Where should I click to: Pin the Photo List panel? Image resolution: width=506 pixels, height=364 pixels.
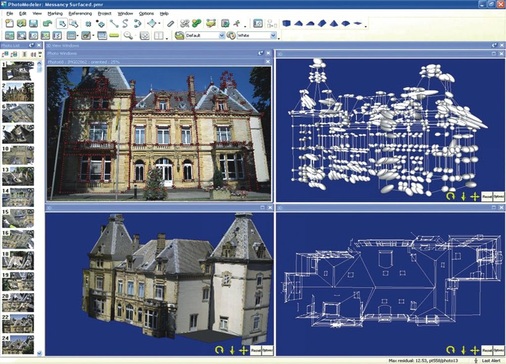32,45
